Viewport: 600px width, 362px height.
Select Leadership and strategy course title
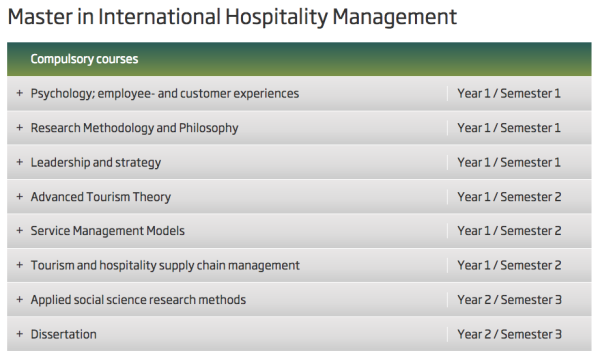click(x=96, y=163)
